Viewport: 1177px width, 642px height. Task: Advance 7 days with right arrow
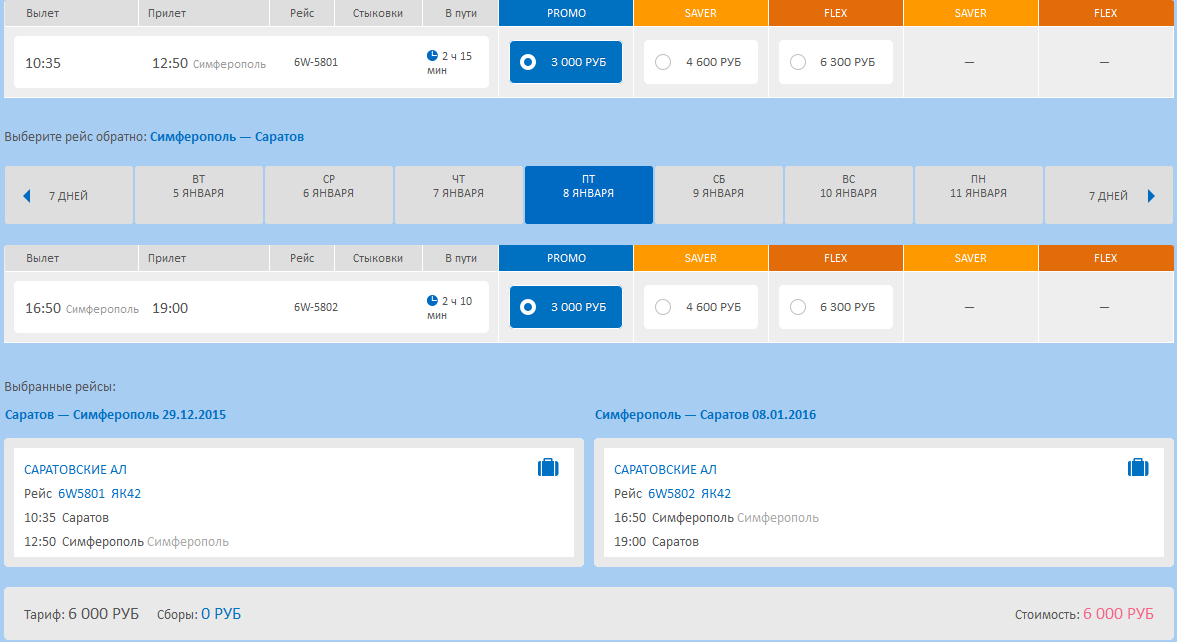point(1151,196)
